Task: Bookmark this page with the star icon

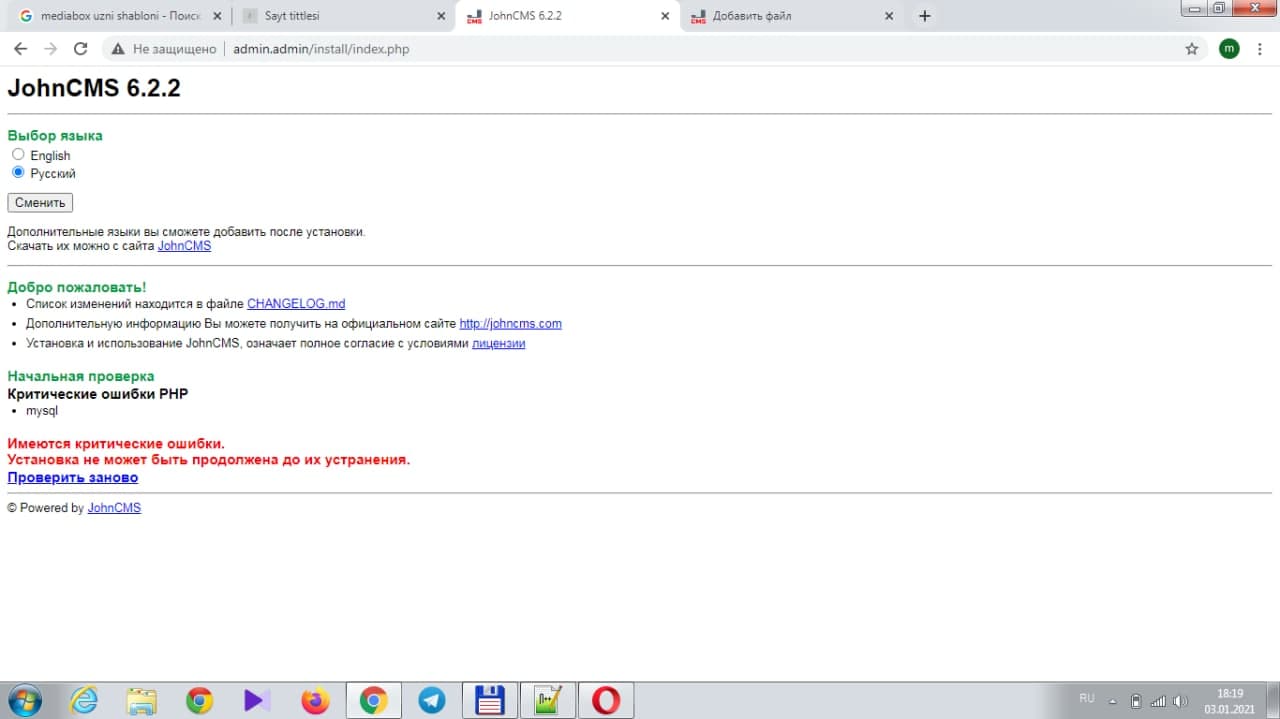Action: (1191, 49)
